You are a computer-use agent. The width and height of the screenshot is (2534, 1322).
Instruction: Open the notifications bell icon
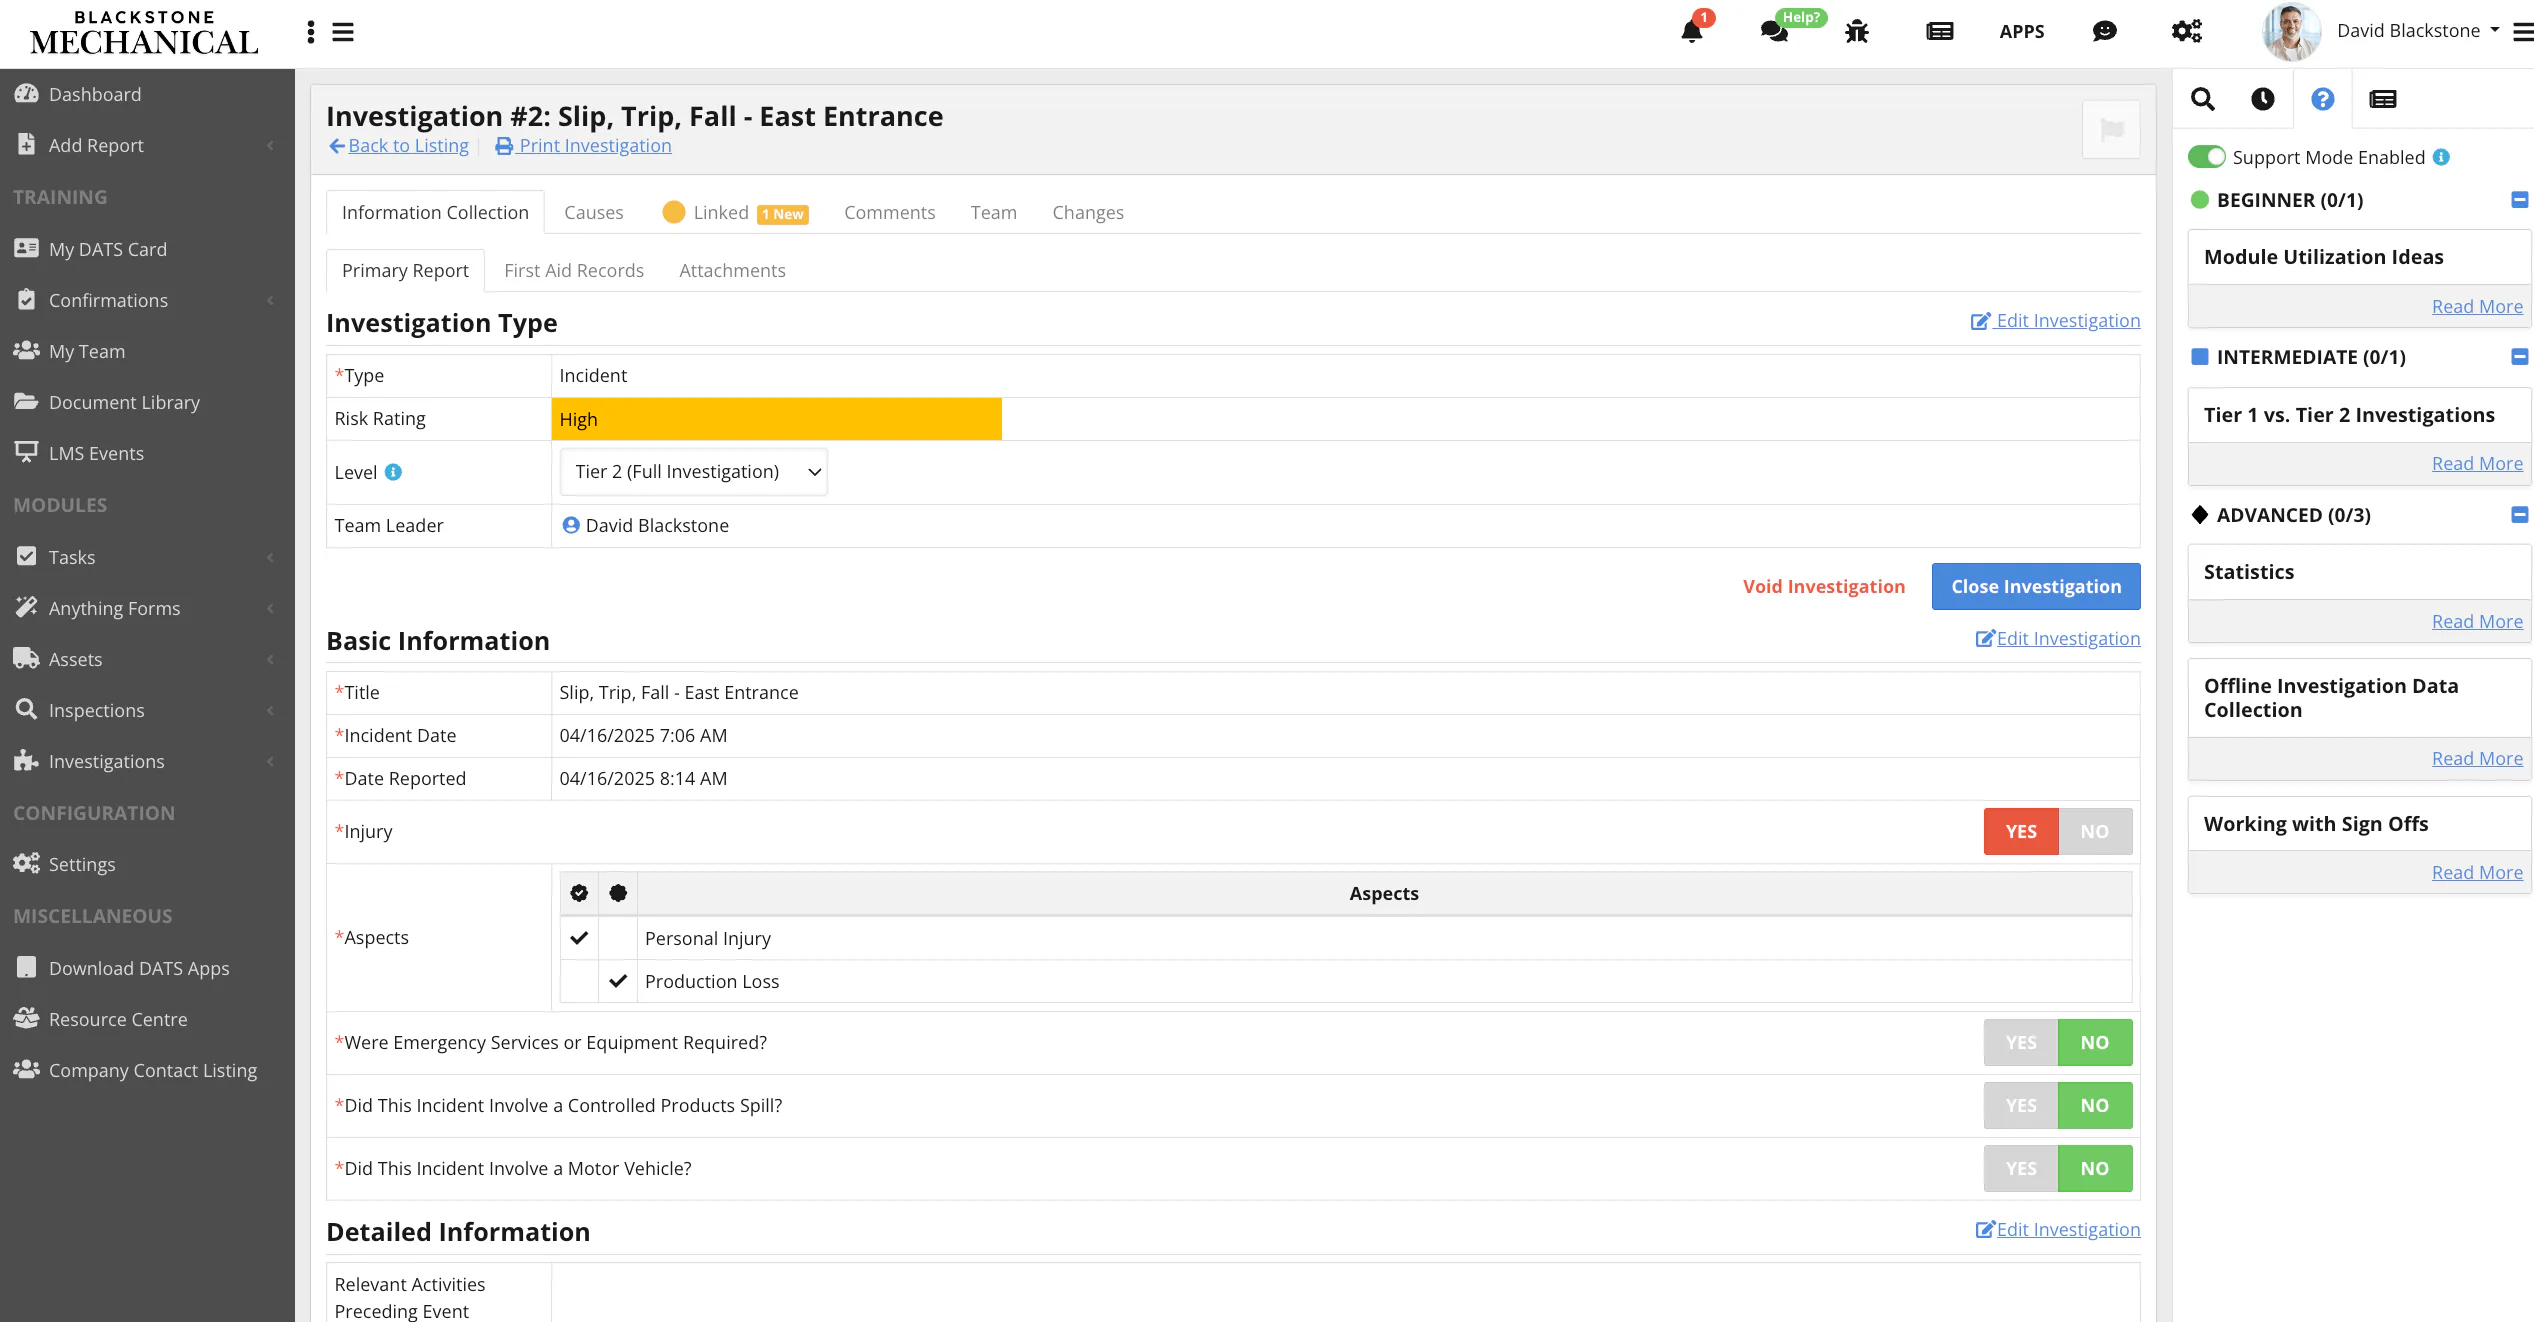click(1691, 32)
